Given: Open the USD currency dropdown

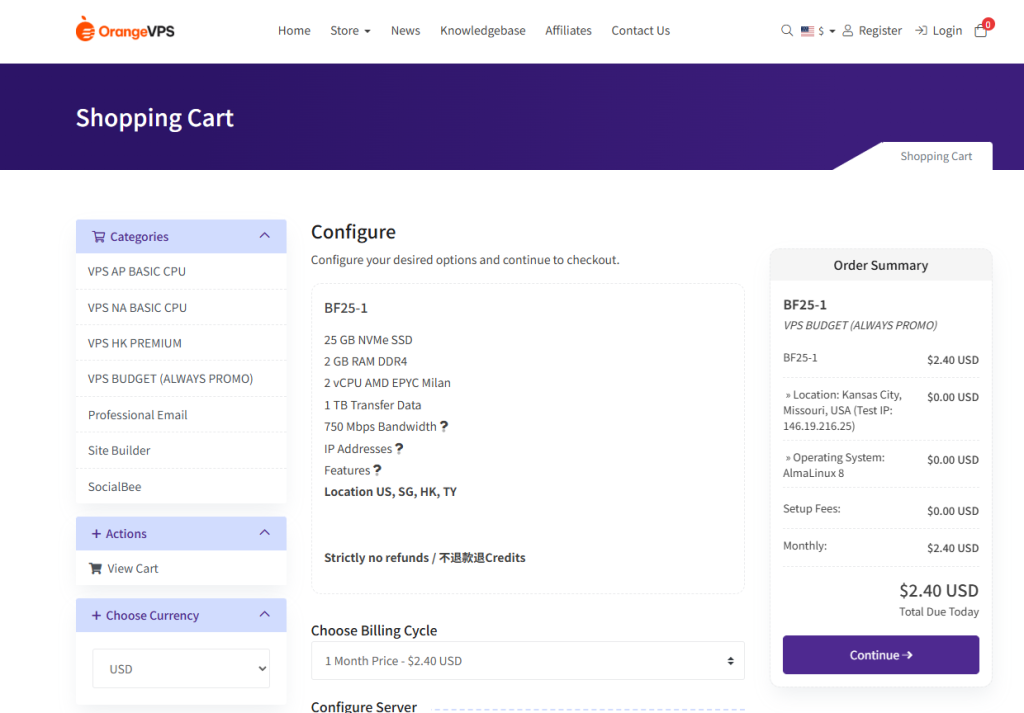Looking at the screenshot, I should [x=181, y=669].
